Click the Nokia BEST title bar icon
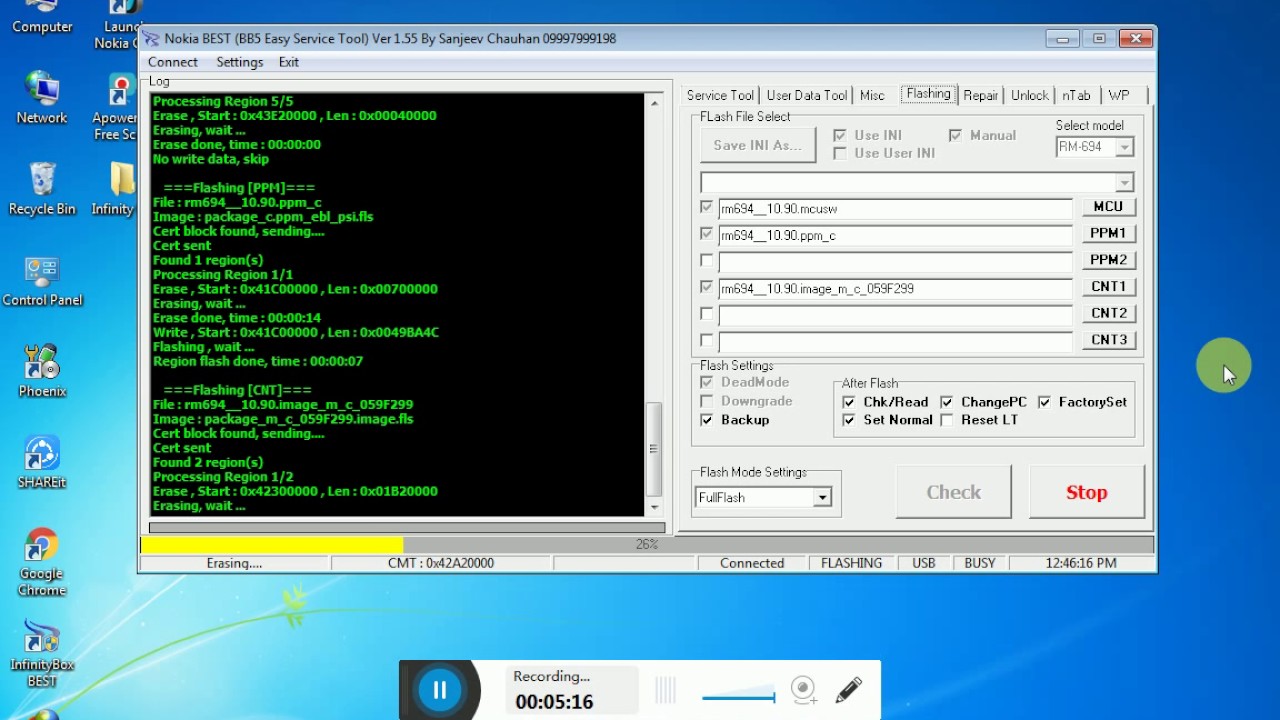The height and width of the screenshot is (720, 1280). tap(151, 39)
